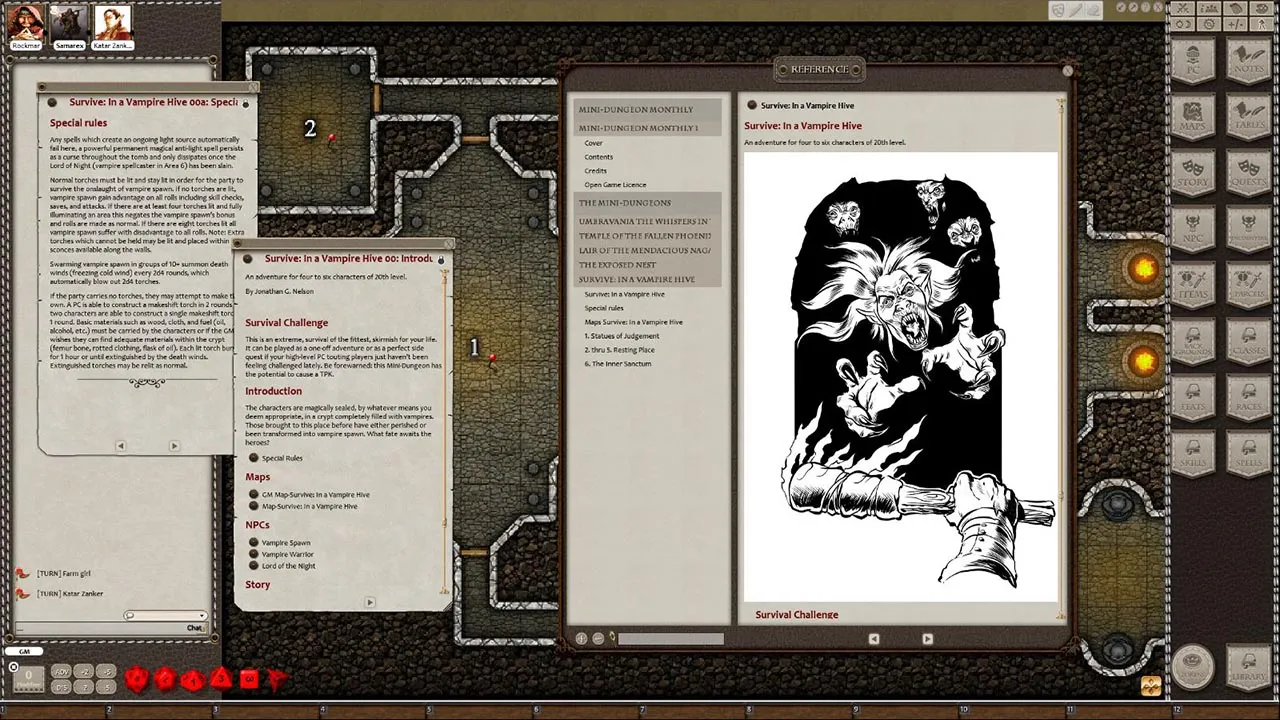The height and width of the screenshot is (720, 1280).
Task: Open GM Map-Survive: In a Vampire Hive link
Action: coord(315,495)
